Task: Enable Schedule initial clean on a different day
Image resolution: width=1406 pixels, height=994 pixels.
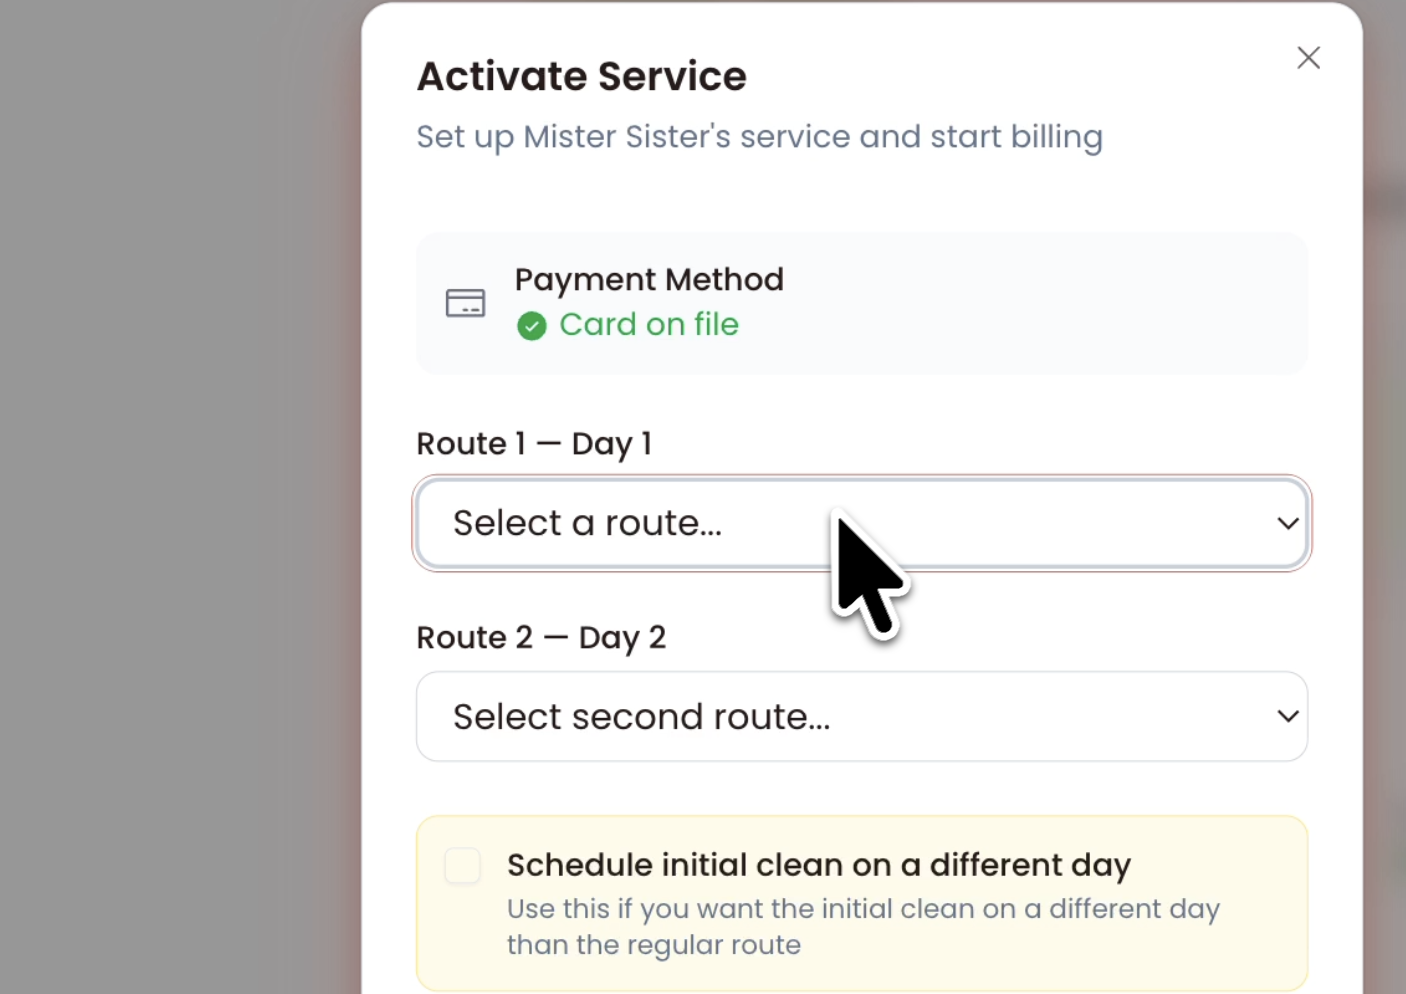Action: [462, 866]
